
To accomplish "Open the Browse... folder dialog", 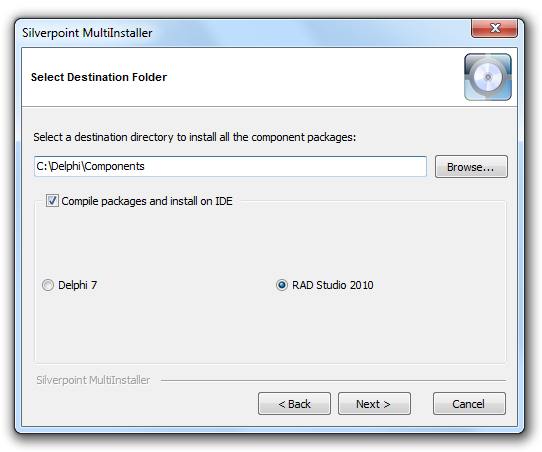I will click(471, 167).
